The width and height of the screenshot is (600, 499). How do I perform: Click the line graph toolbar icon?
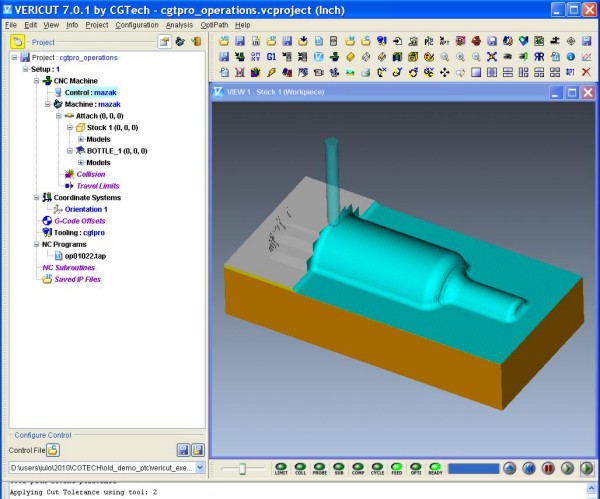pyautogui.click(x=586, y=57)
